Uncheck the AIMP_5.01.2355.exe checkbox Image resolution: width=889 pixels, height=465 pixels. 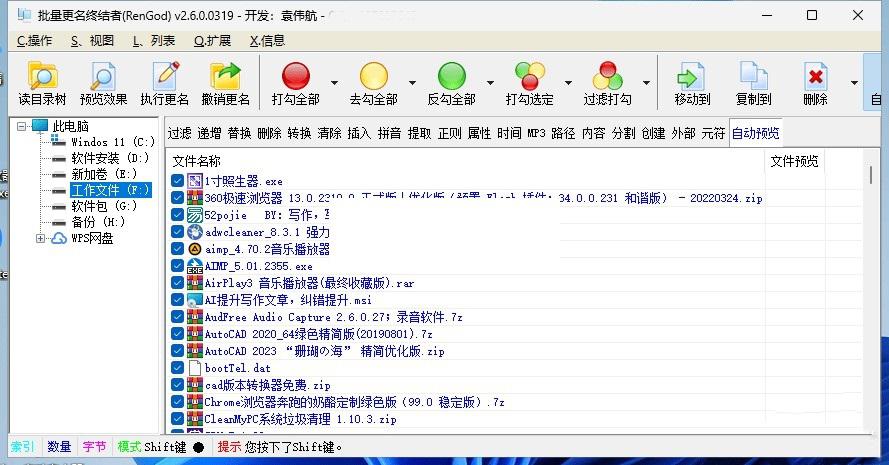click(178, 266)
